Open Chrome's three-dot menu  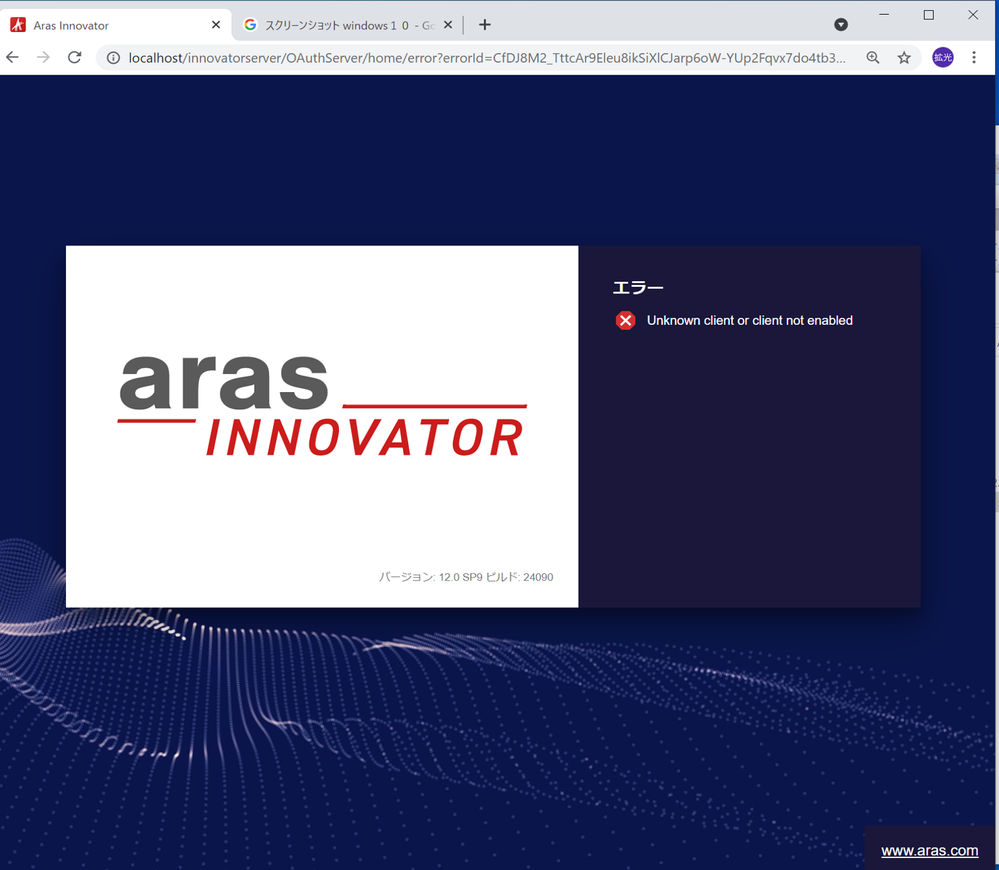click(x=974, y=58)
